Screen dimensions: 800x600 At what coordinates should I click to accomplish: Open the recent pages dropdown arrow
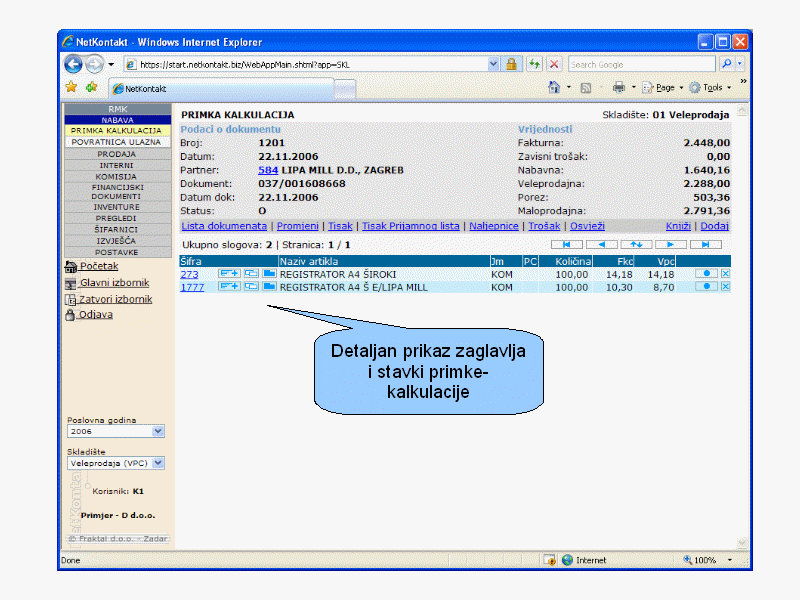point(111,65)
